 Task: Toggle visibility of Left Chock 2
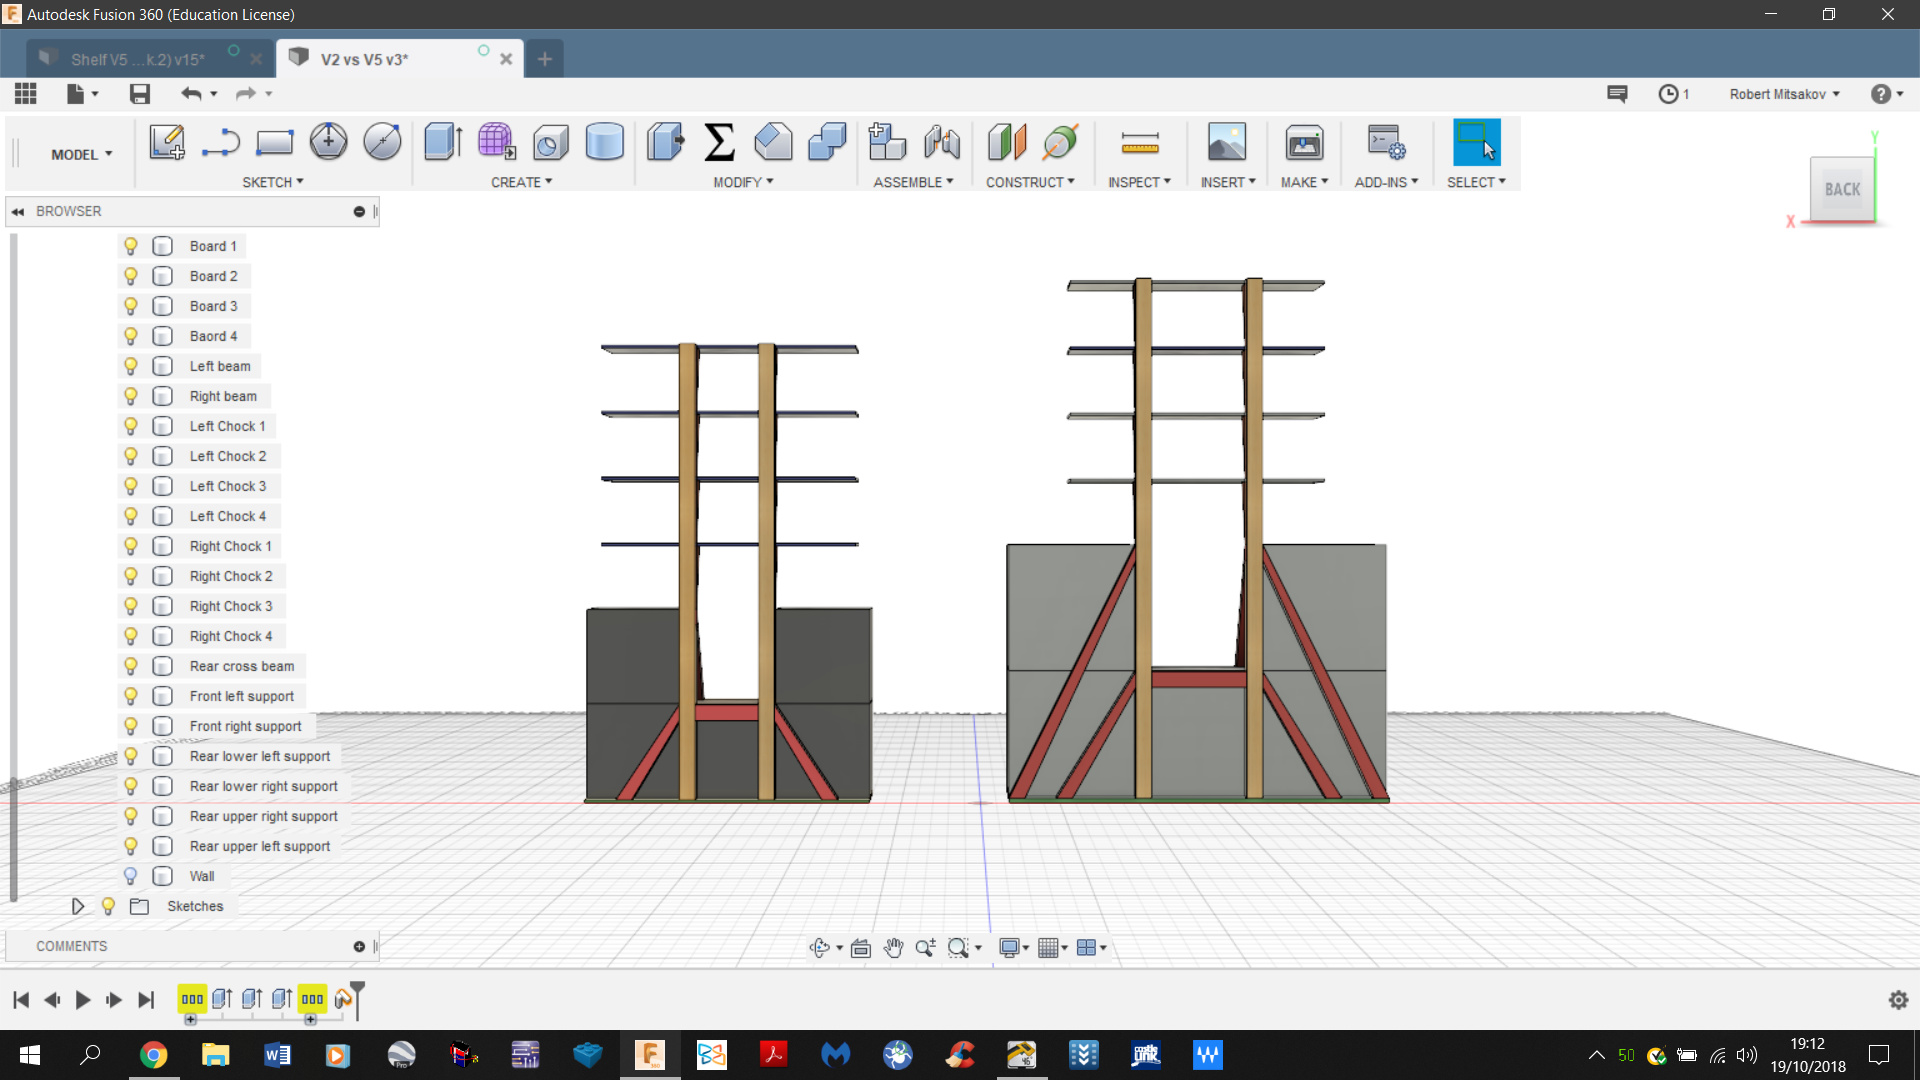(130, 456)
